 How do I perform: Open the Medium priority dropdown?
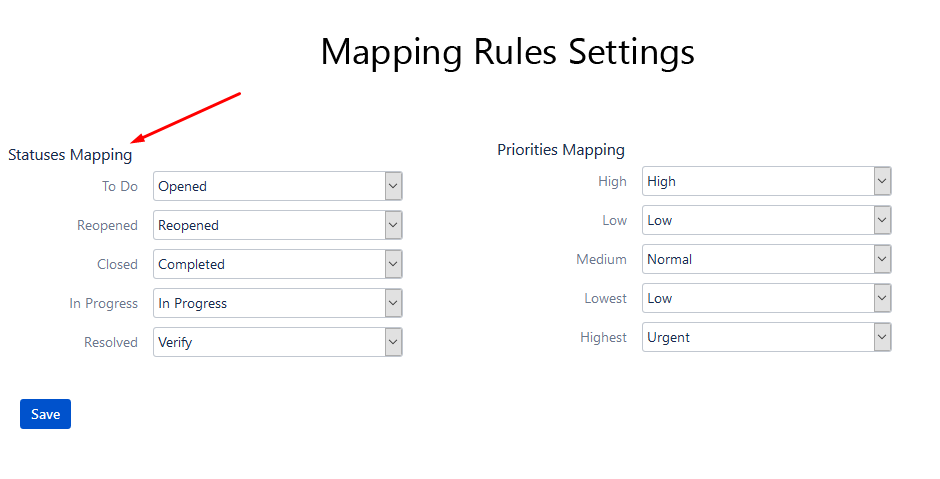click(x=766, y=259)
